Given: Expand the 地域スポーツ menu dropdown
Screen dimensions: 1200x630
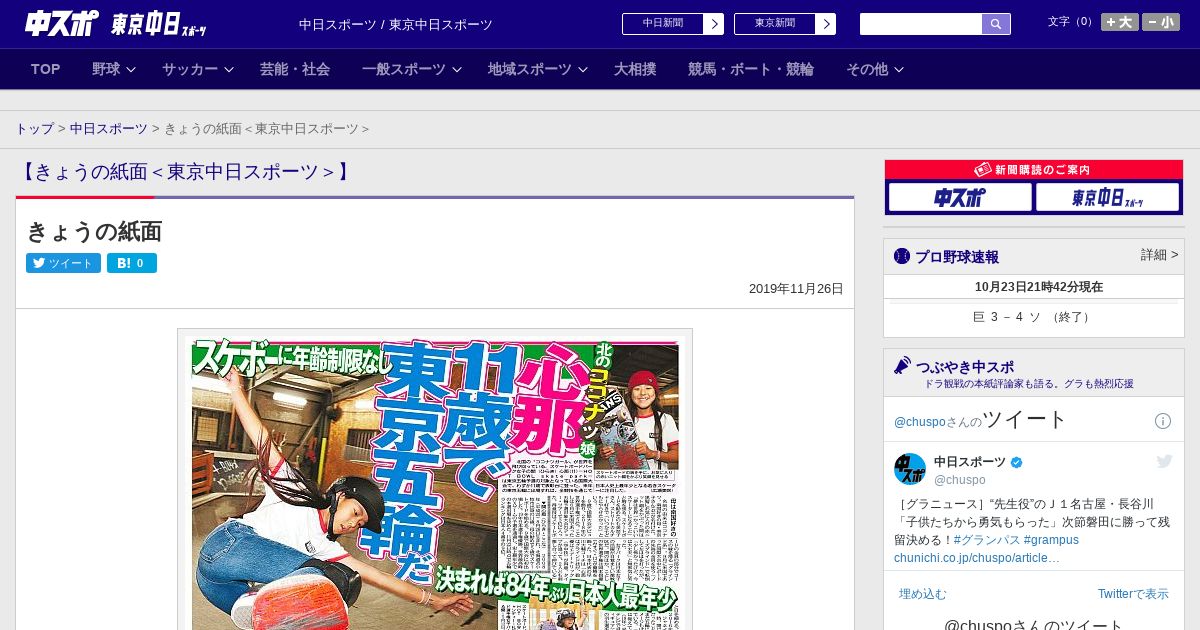Looking at the screenshot, I should (x=538, y=69).
